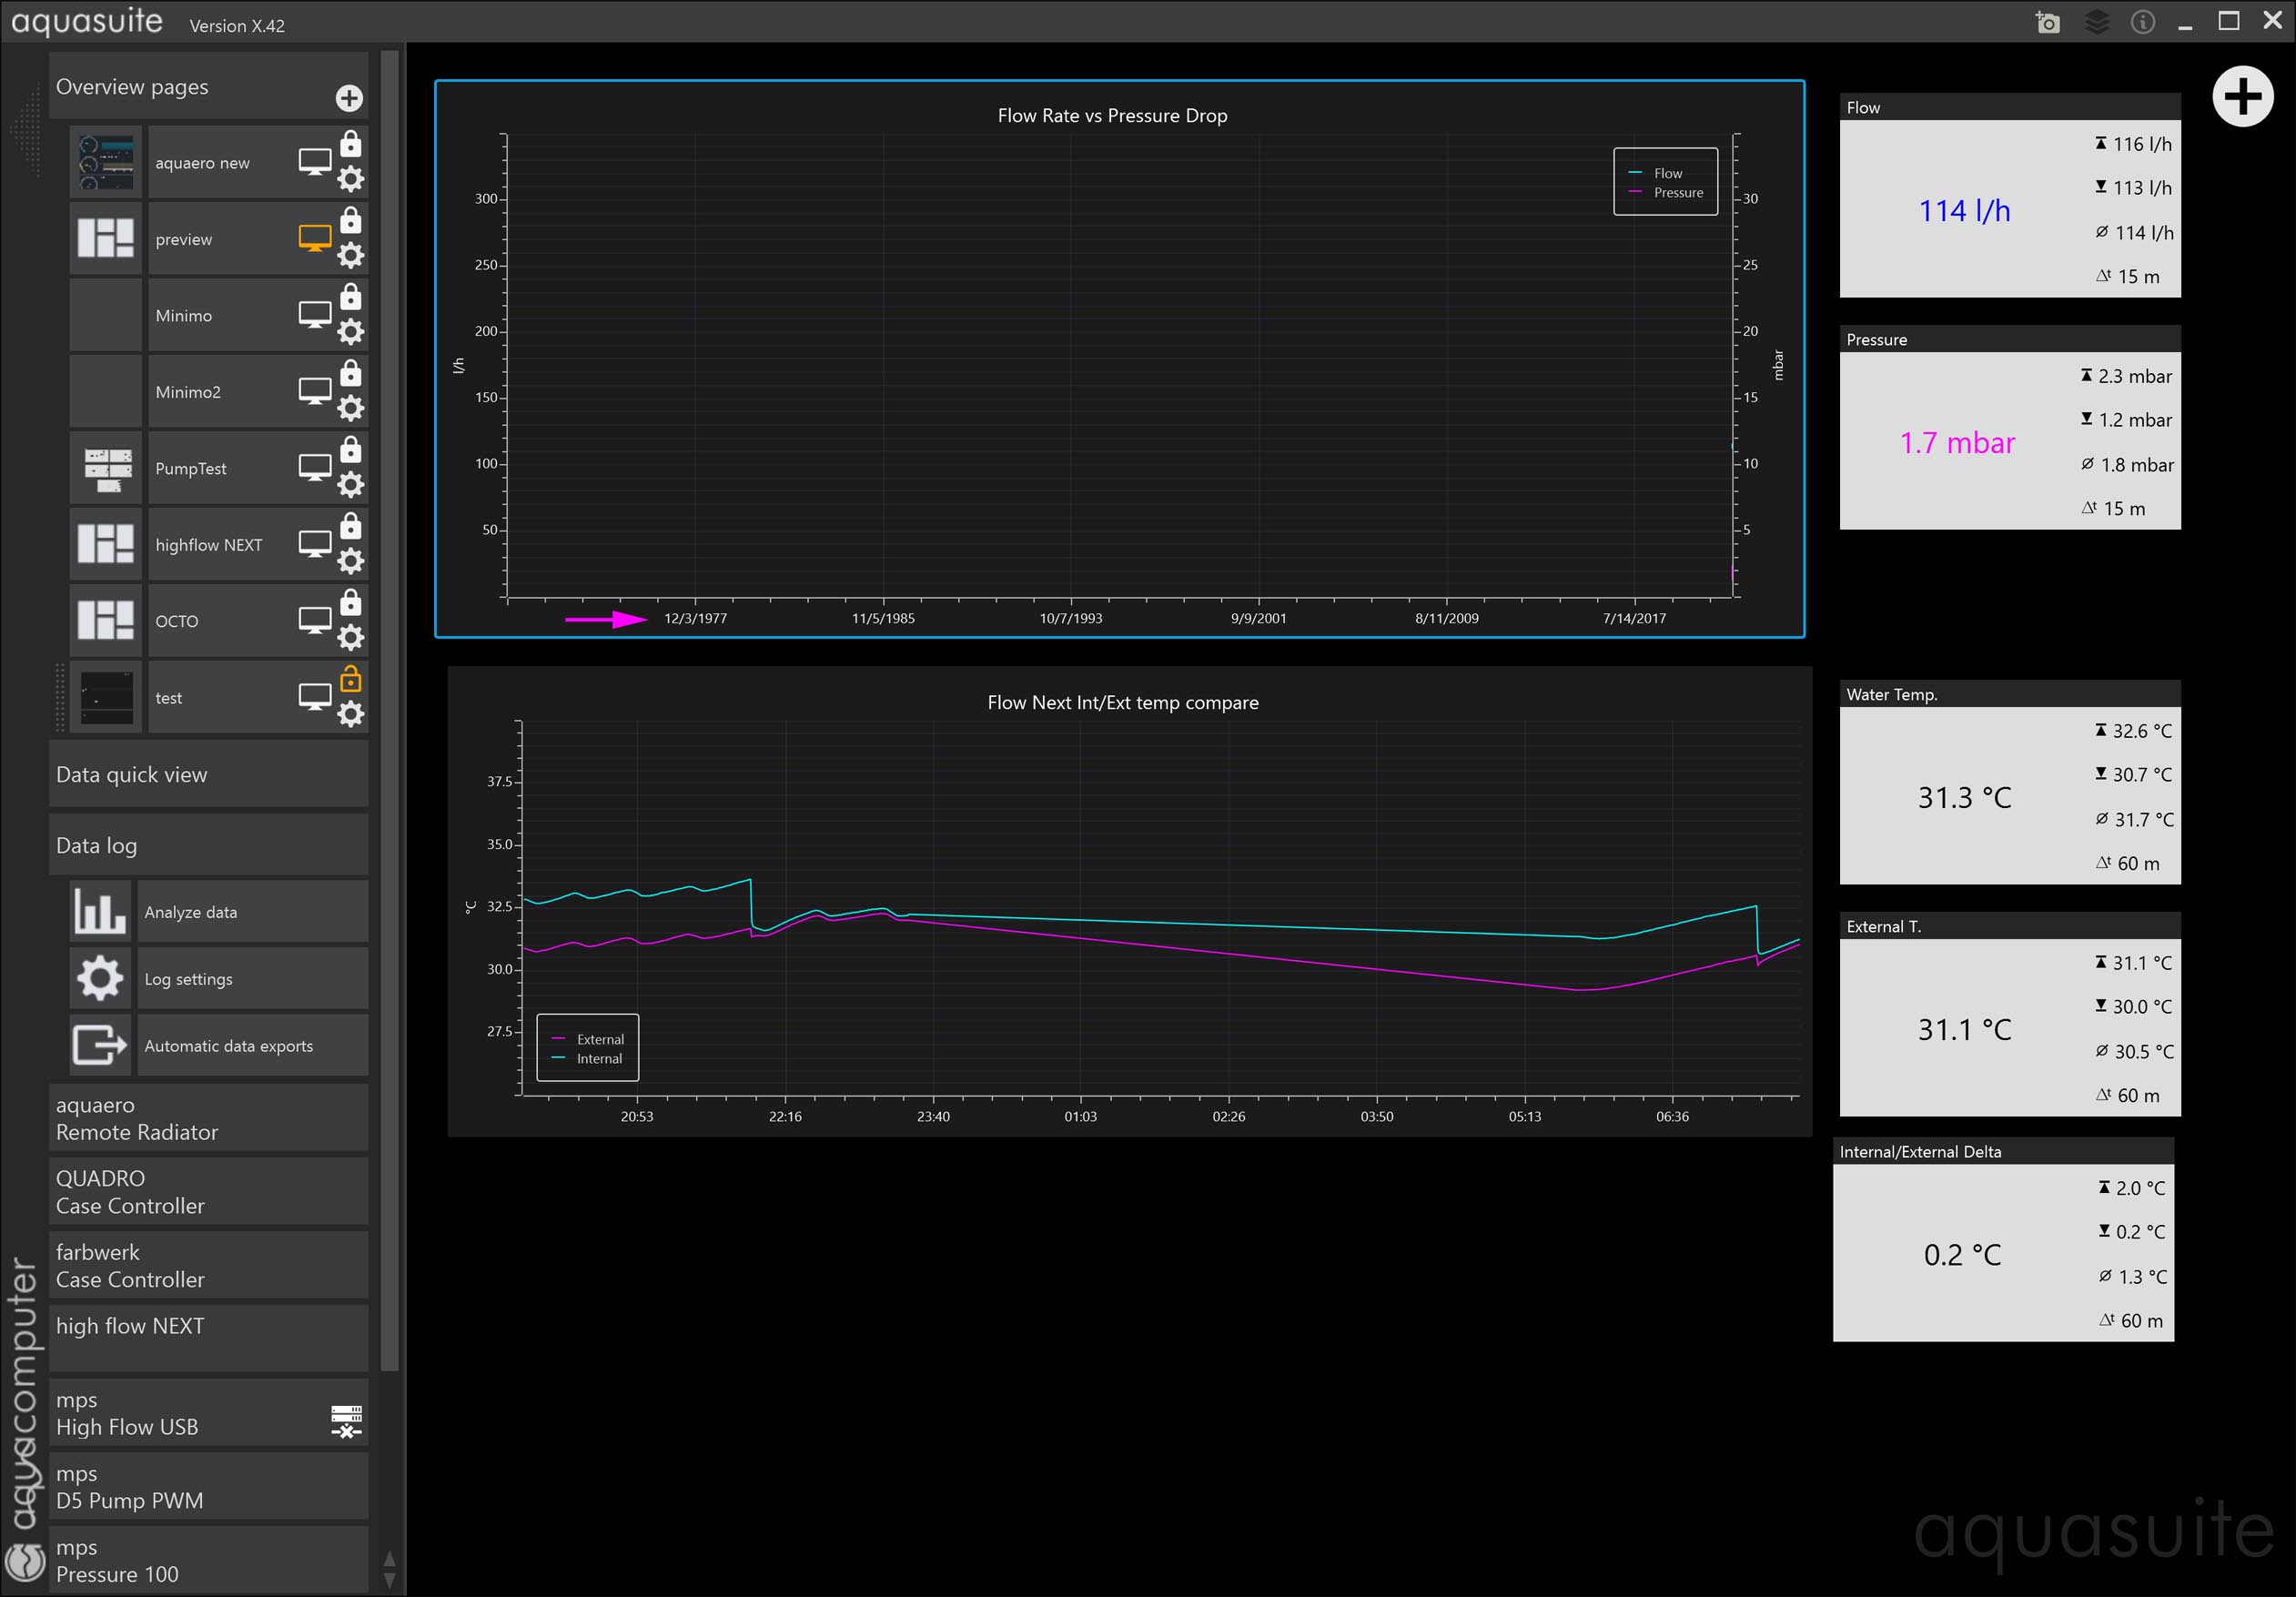Click the info icon in title bar
This screenshot has width=2296, height=1597.
pos(2142,22)
